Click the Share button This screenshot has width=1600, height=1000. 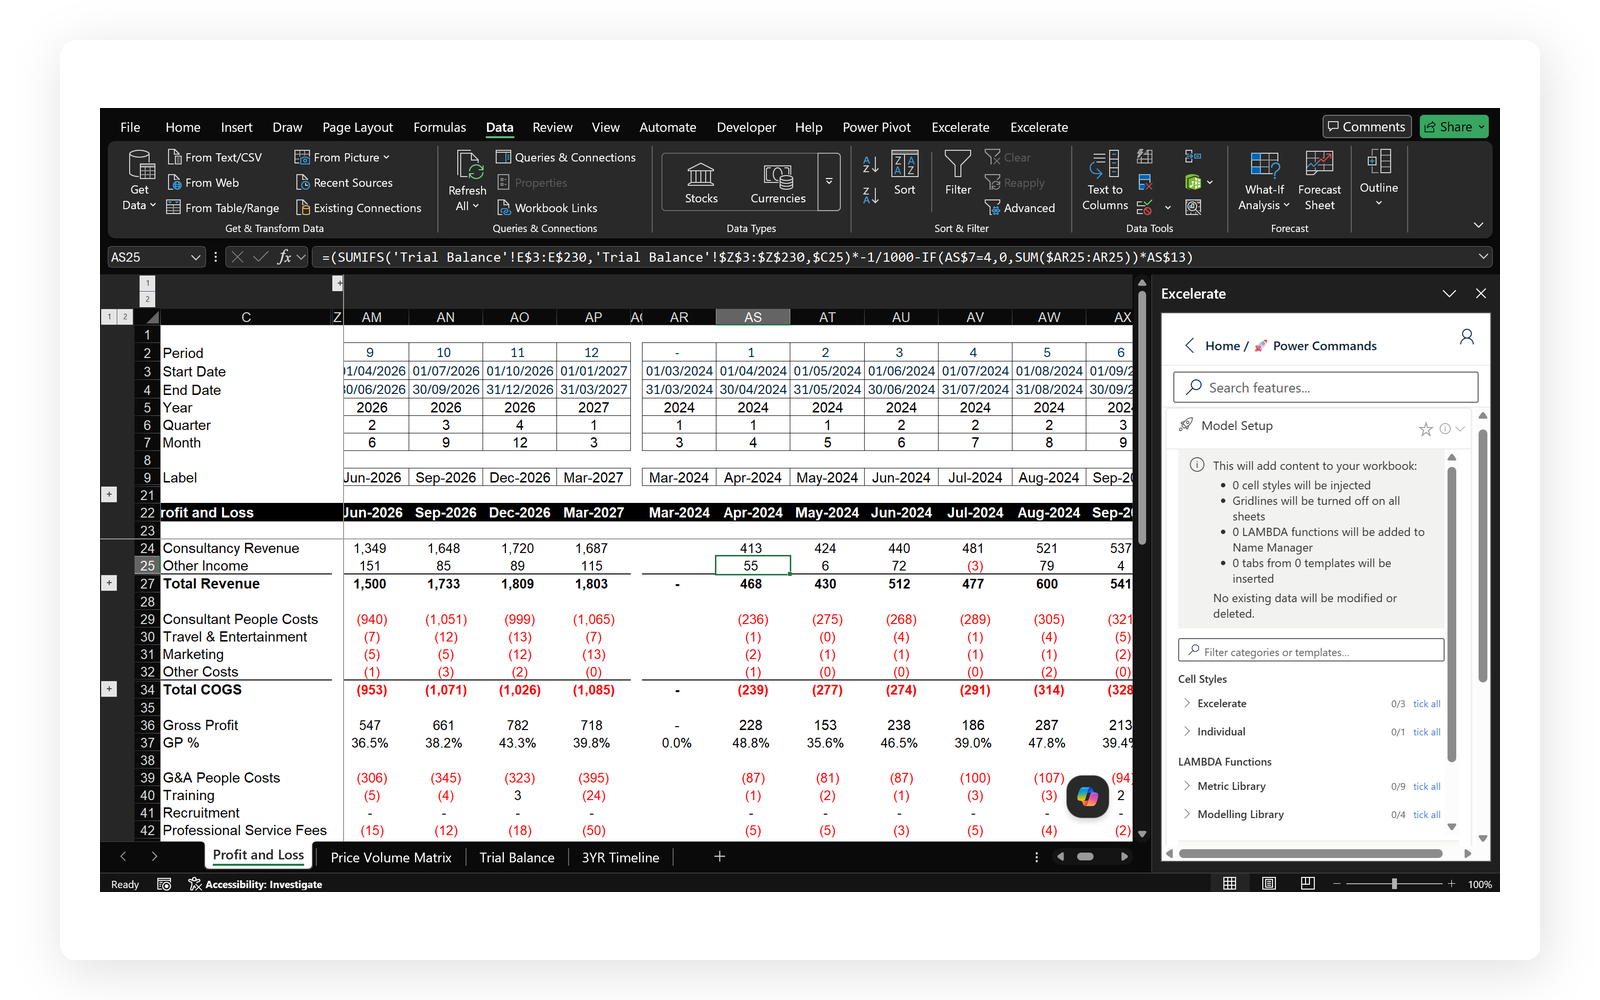pyautogui.click(x=1454, y=127)
